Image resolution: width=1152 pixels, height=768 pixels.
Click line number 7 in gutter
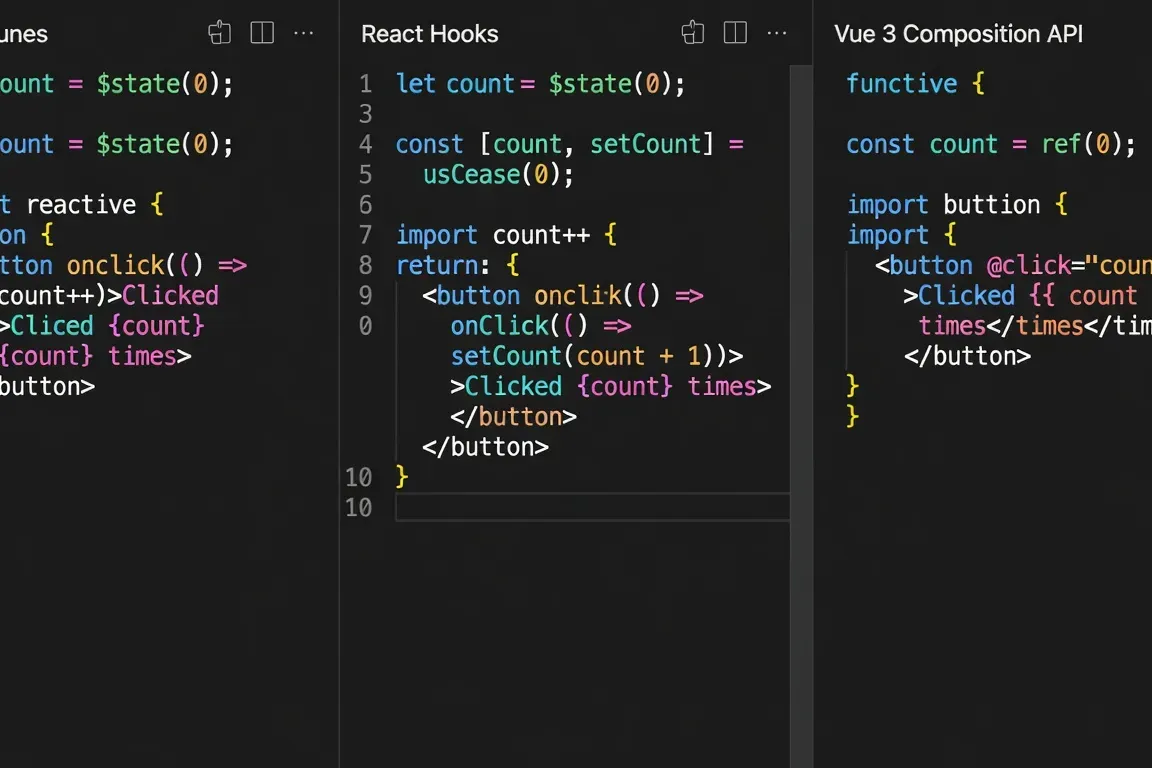click(x=365, y=235)
